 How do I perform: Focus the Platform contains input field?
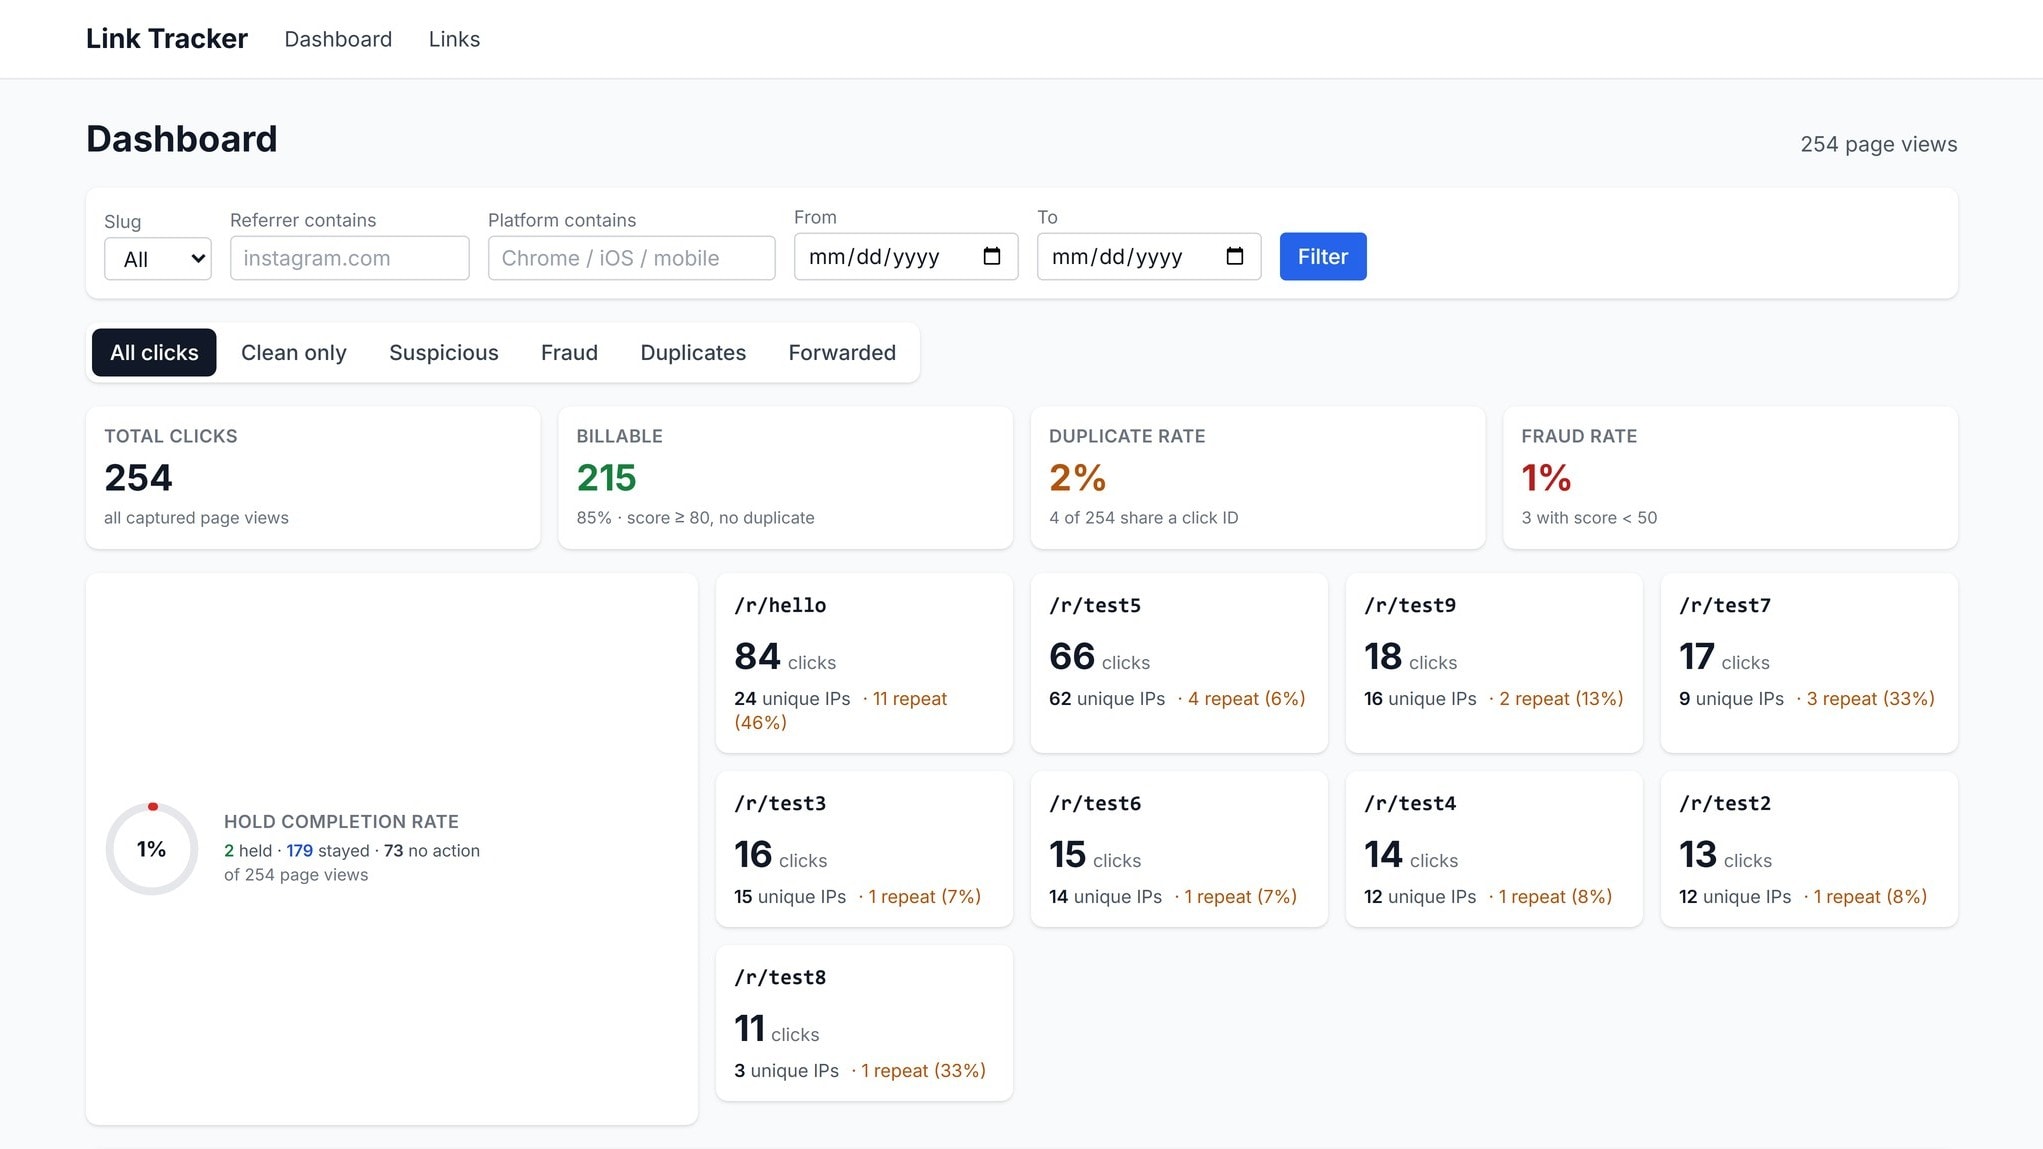632,258
